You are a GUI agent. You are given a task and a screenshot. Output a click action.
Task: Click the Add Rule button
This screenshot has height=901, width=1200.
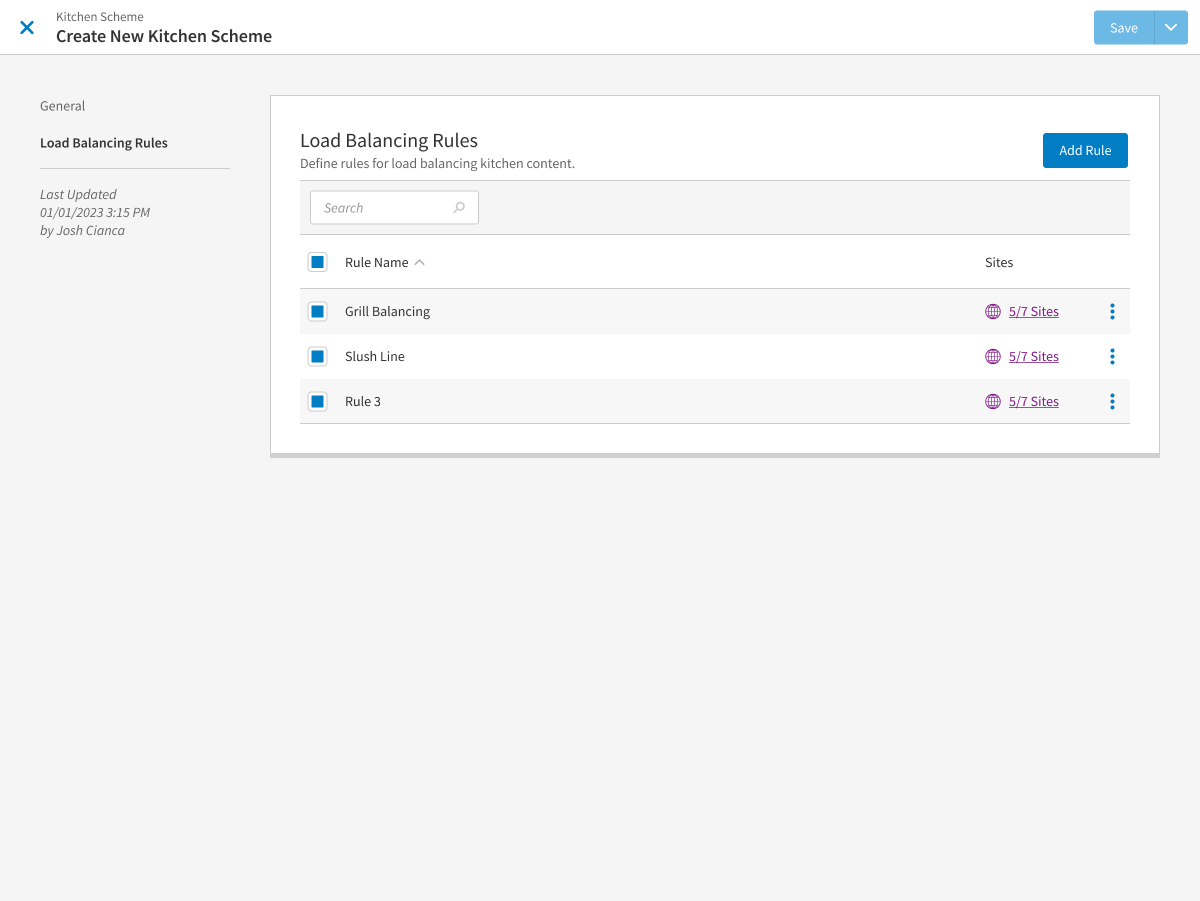point(1085,150)
